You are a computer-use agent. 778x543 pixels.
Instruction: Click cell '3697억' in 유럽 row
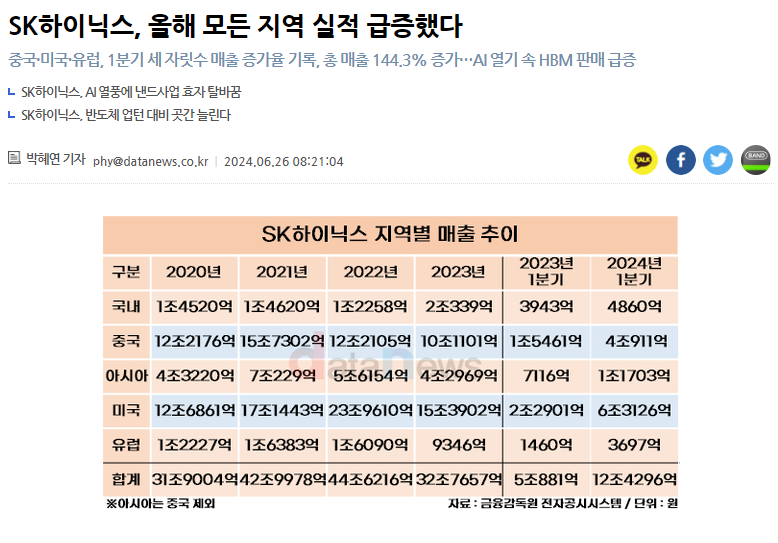pos(634,445)
